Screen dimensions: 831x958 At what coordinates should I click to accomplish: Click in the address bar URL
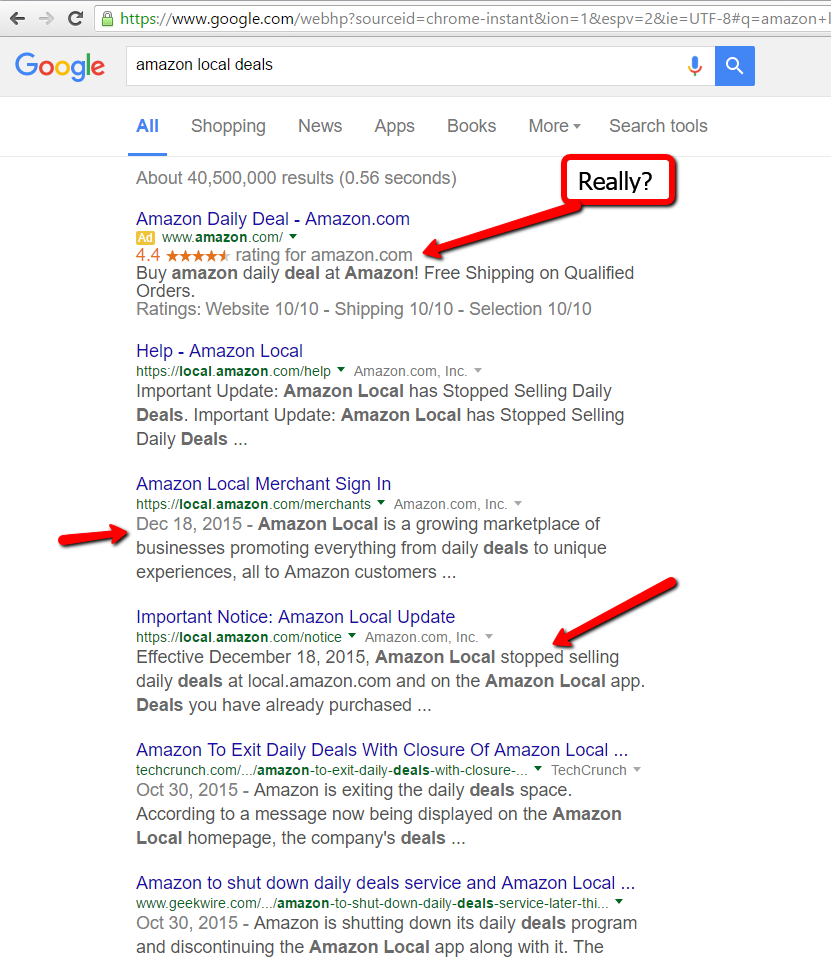[x=472, y=19]
